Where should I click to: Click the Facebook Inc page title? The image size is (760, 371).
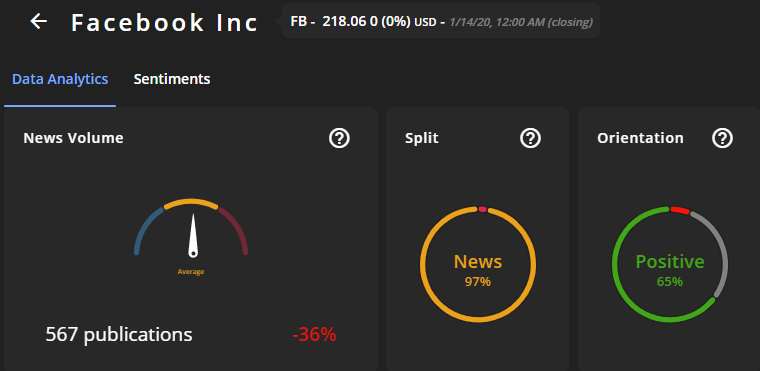pos(164,22)
